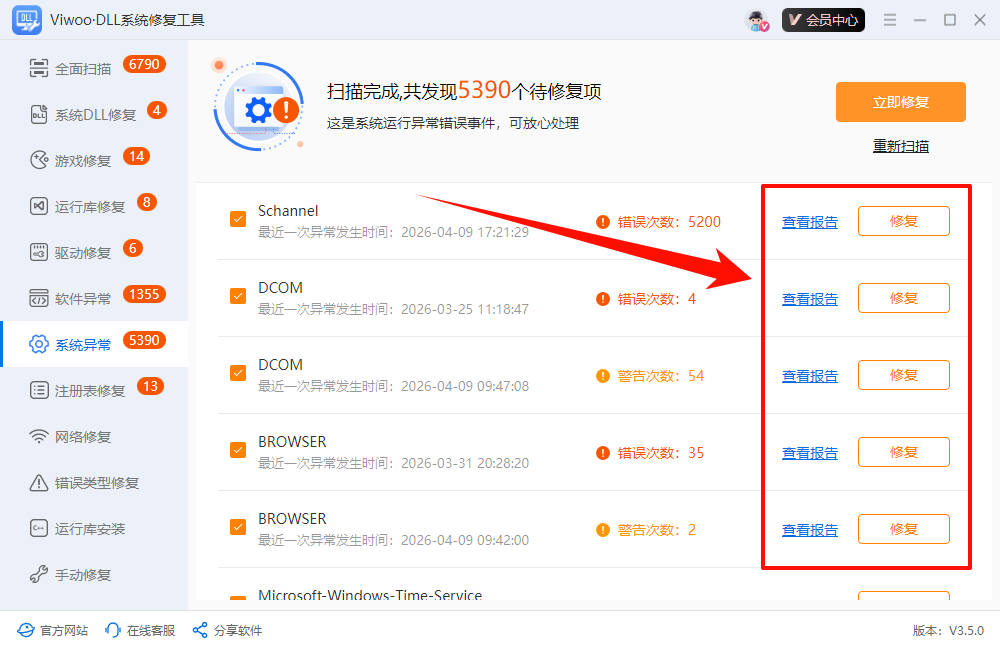
Task: Click the network repair Wi-Fi icon
Action: pos(39,436)
